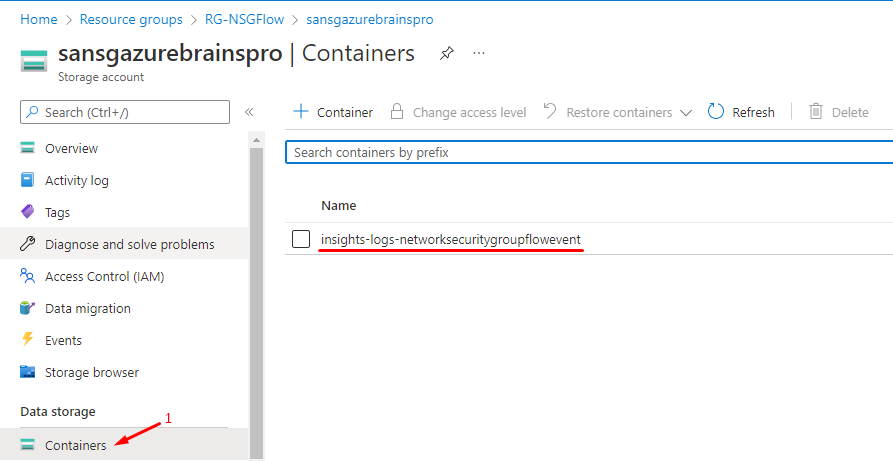
Task: Click the Name column header
Action: [339, 206]
